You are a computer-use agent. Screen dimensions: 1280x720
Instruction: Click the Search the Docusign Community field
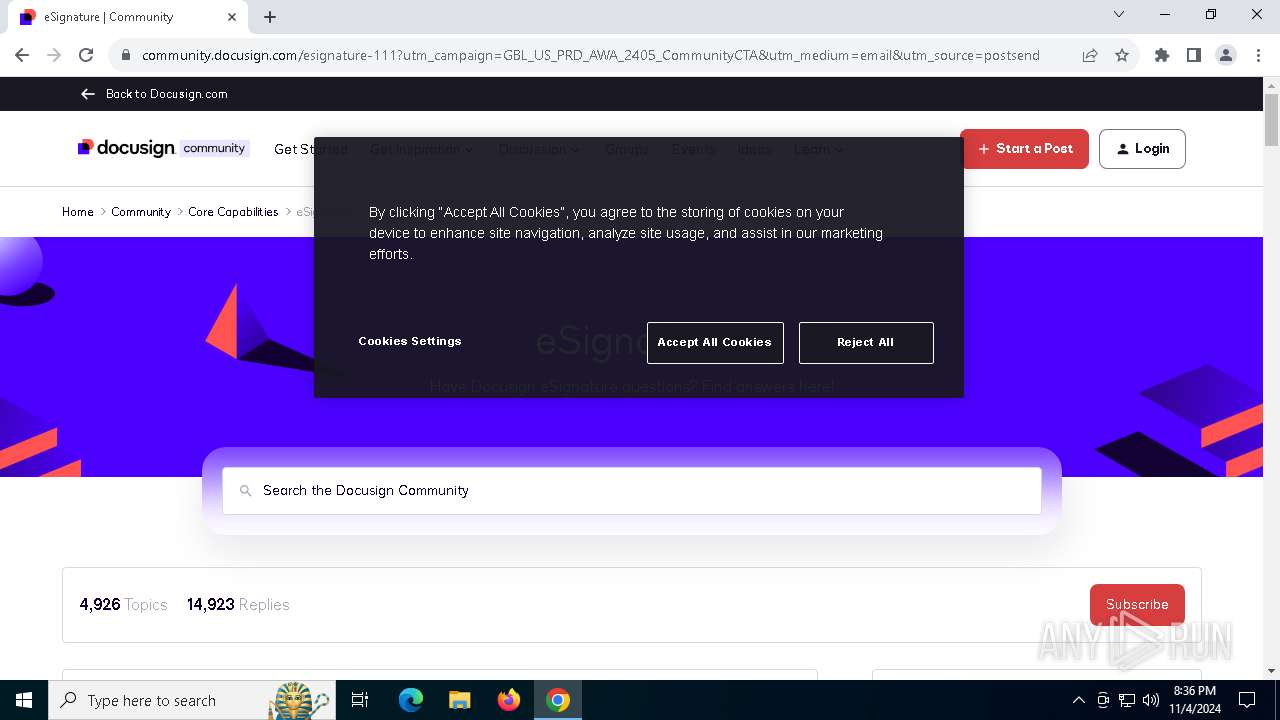point(632,491)
